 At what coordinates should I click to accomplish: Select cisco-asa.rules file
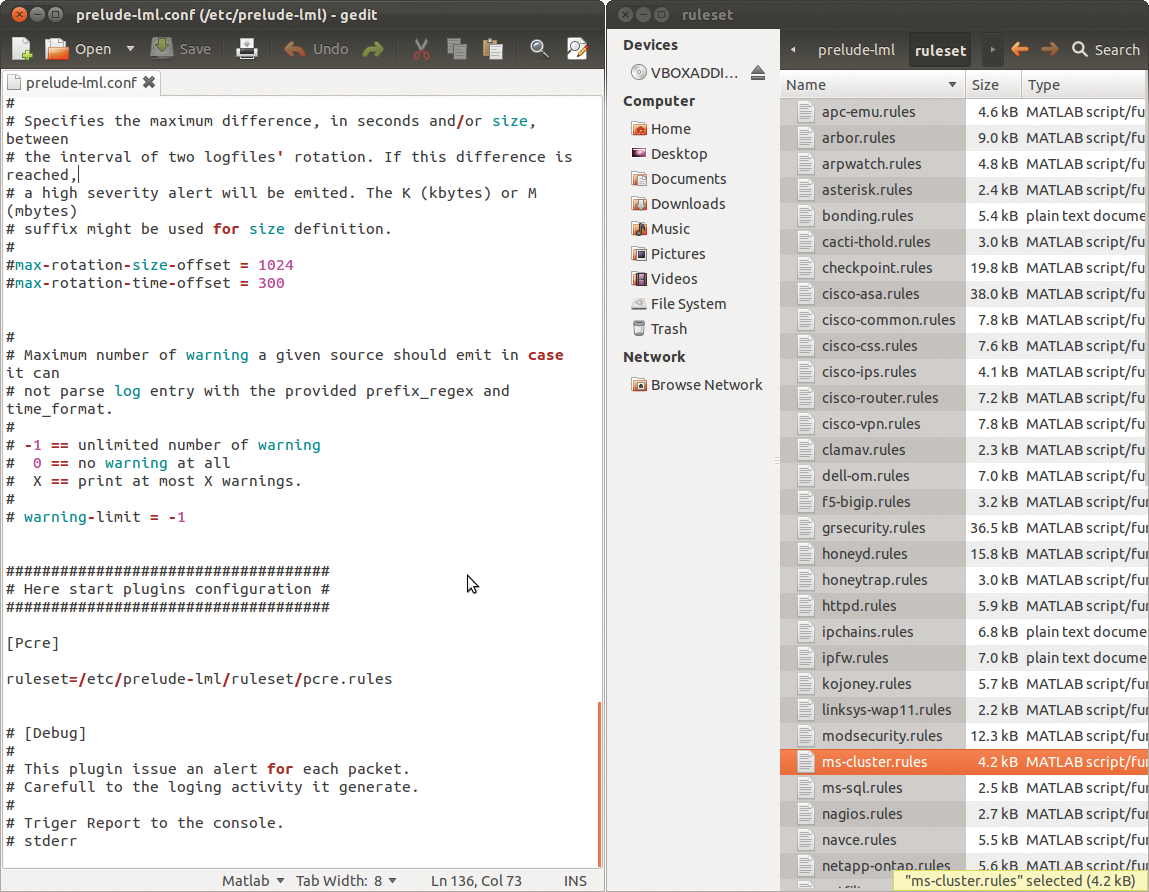(x=964, y=294)
